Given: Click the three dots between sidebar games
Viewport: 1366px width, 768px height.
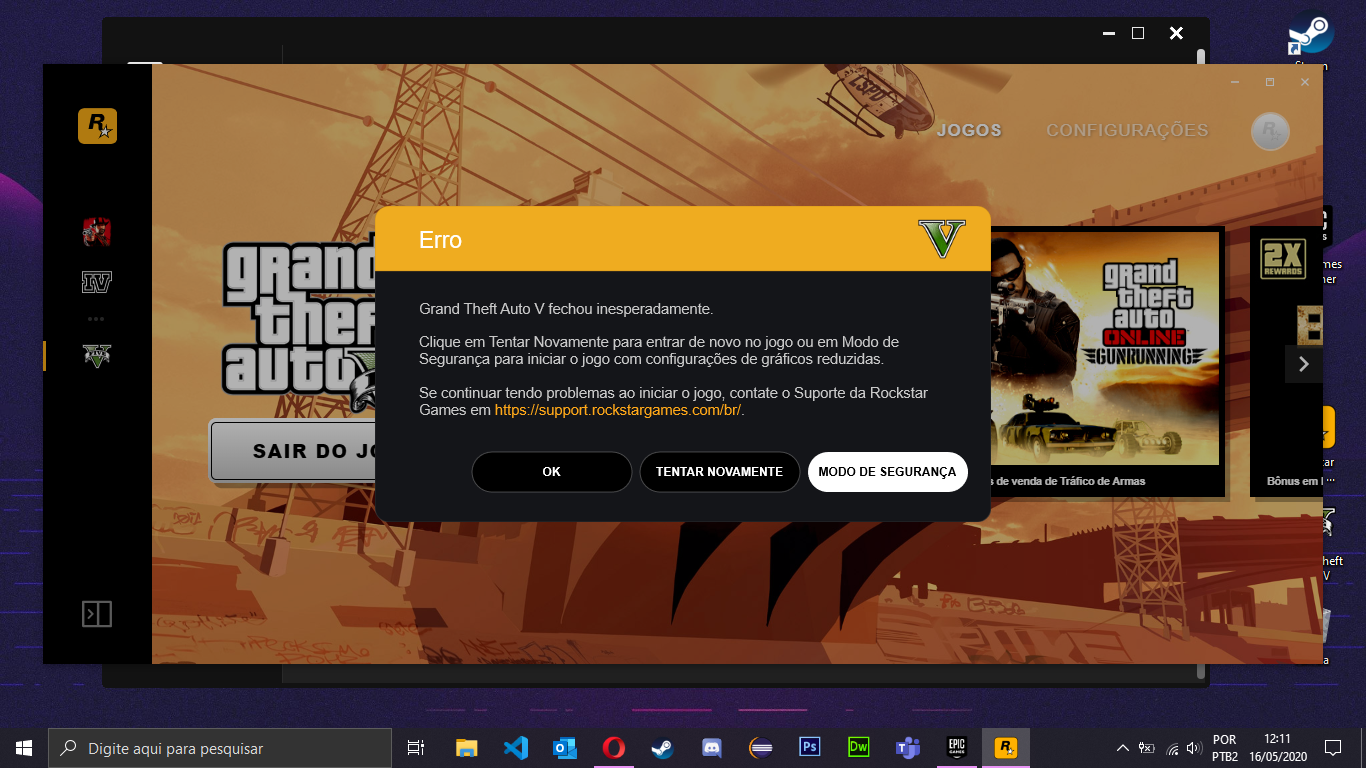Looking at the screenshot, I should (96, 319).
